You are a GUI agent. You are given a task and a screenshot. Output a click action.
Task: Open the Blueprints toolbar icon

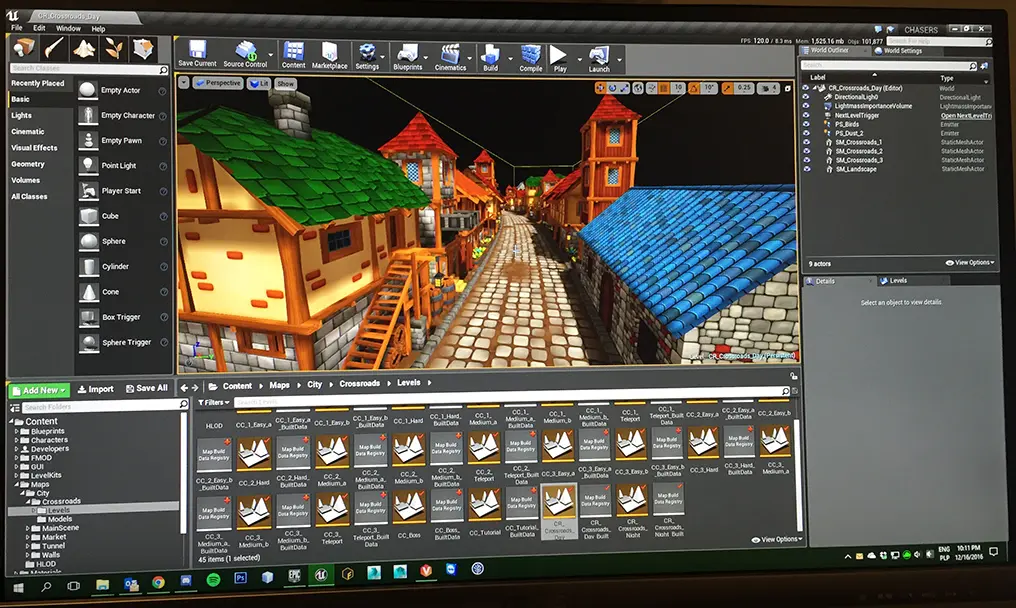point(408,57)
